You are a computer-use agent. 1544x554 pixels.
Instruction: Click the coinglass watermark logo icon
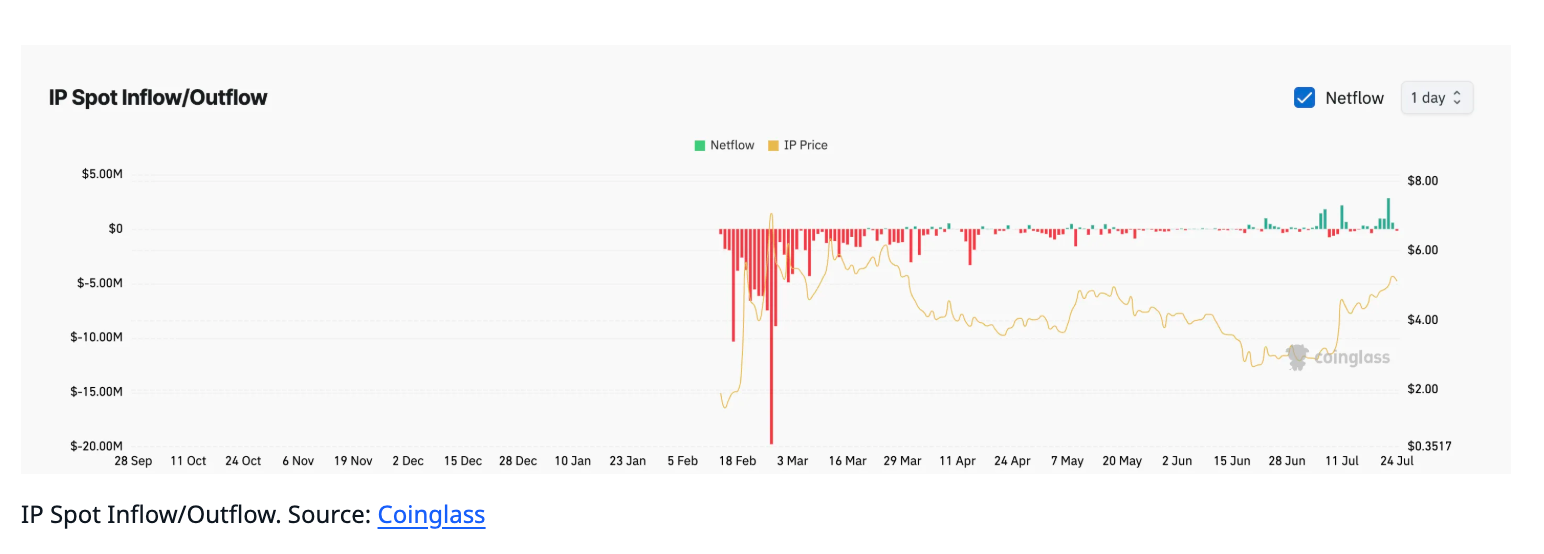[1297, 357]
